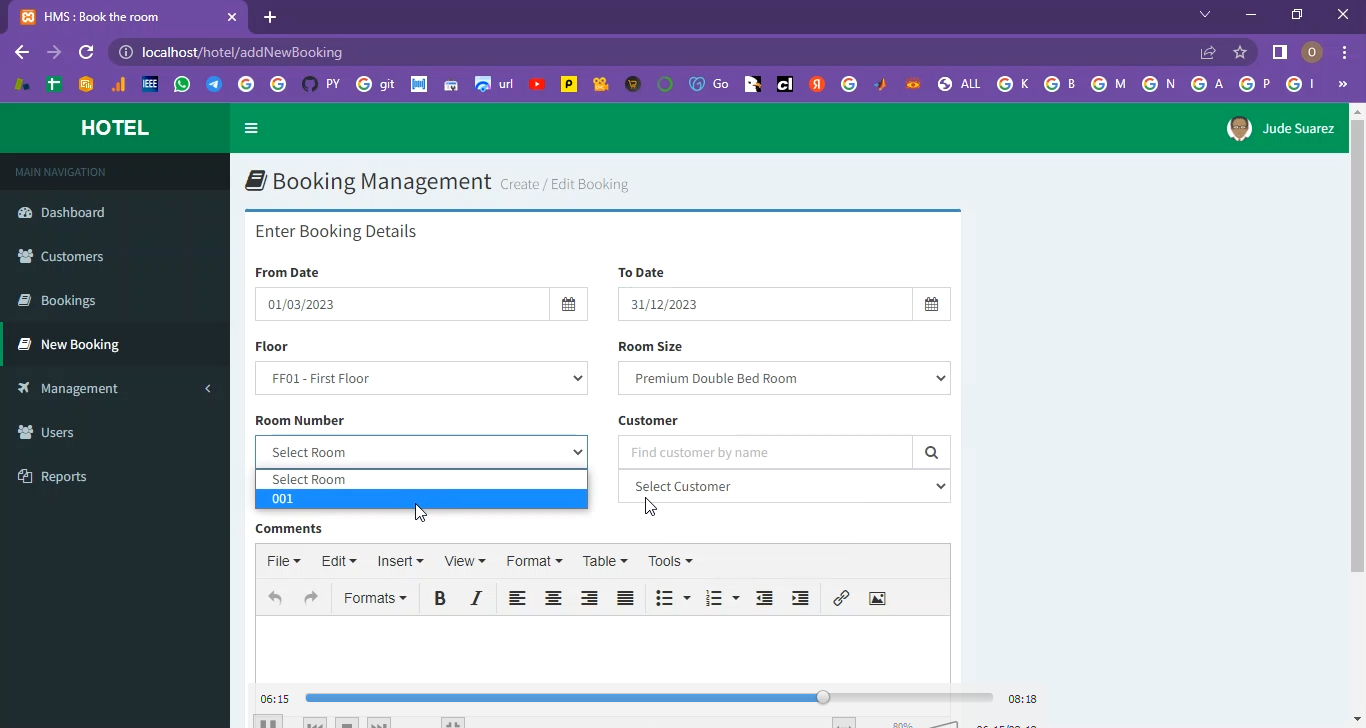Enable justify alignment in comments editor
The image size is (1366, 728).
[625, 598]
